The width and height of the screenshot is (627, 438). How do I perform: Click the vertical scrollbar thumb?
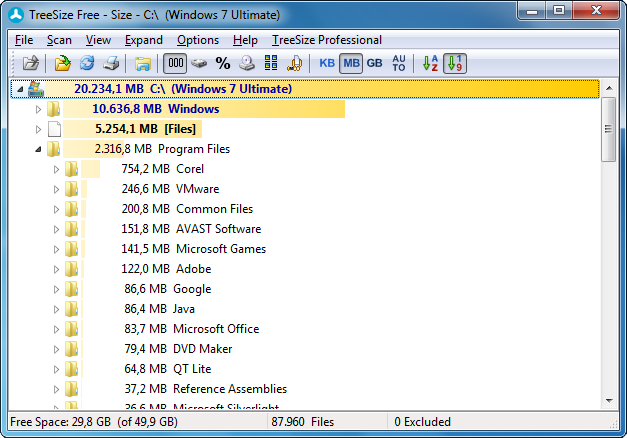[x=609, y=129]
